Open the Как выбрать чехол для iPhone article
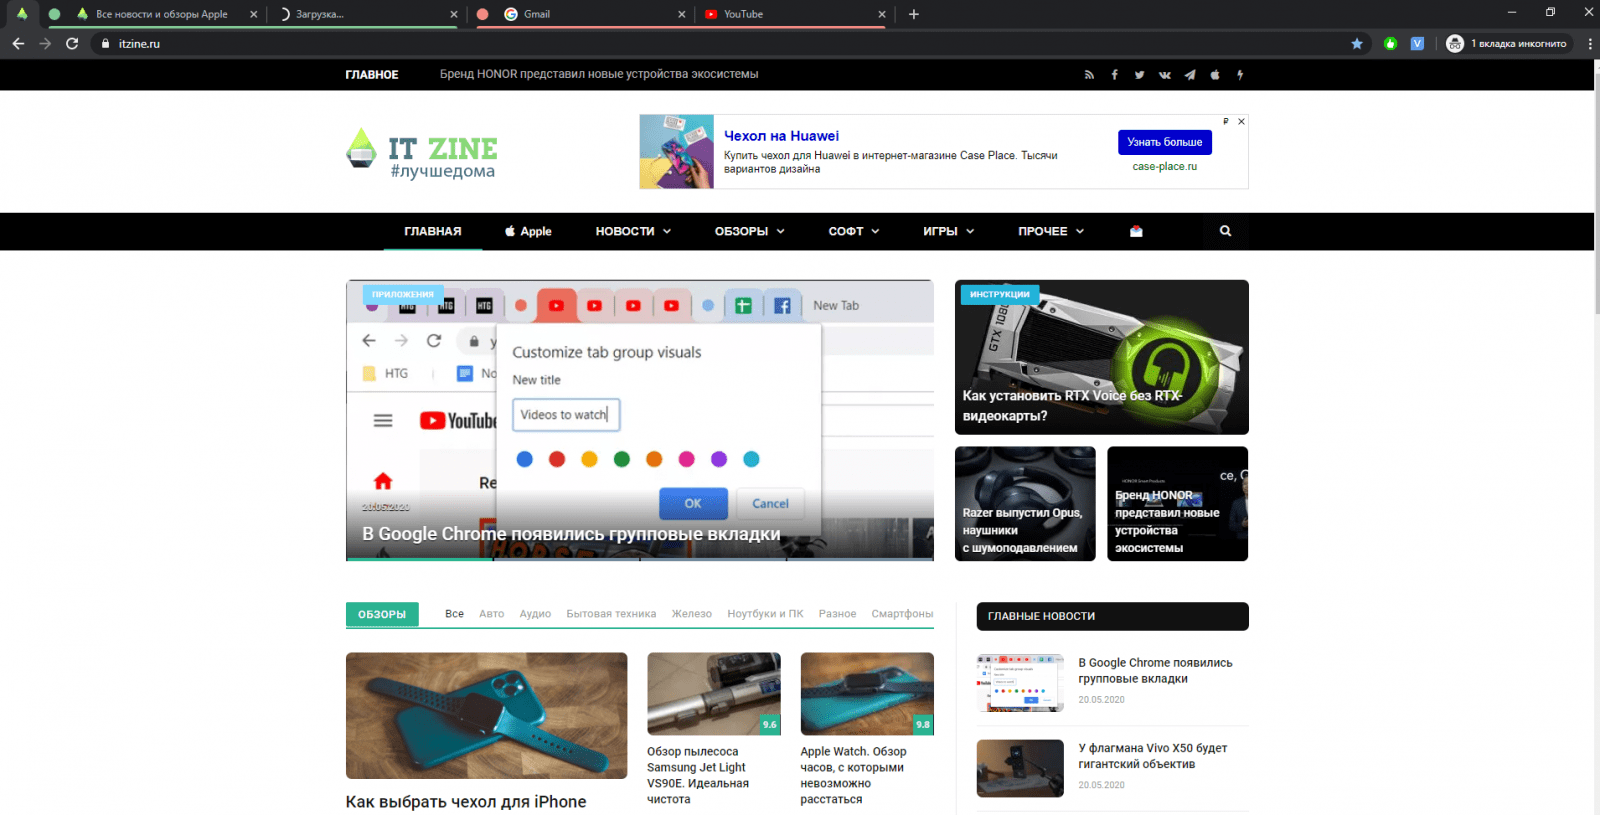 (486, 732)
